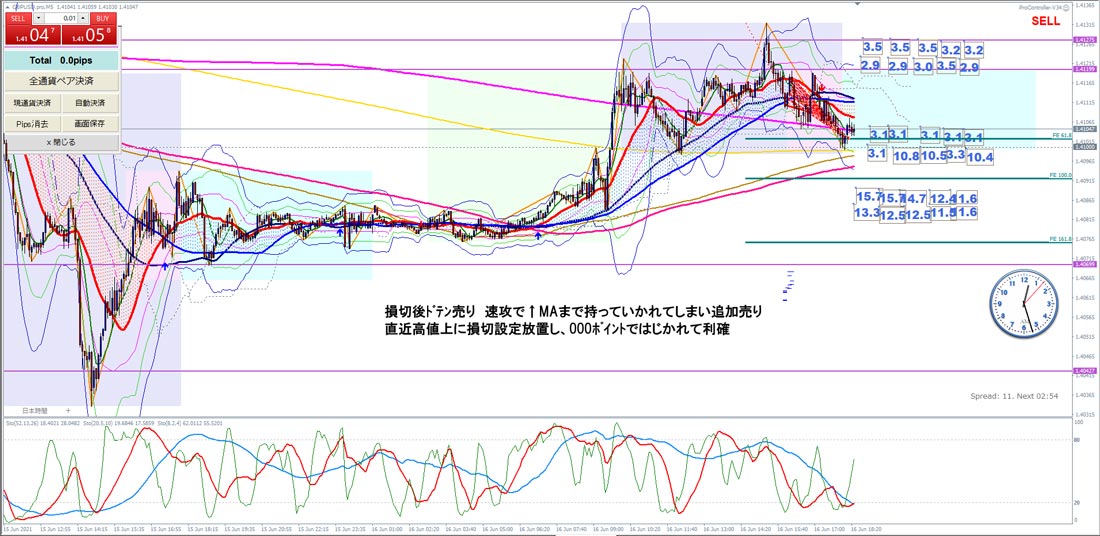Viewport: 1100px width, 536px height.
Task: Decrease lot size with the left arrow
Action: pos(38,18)
